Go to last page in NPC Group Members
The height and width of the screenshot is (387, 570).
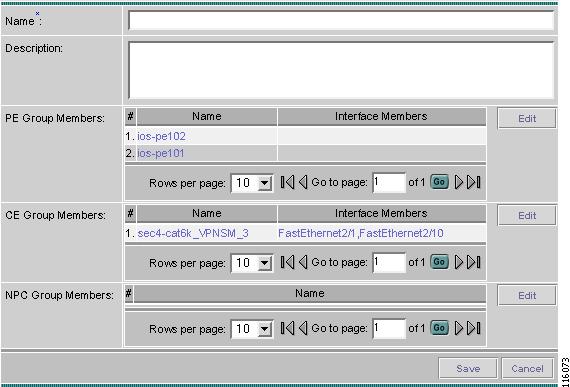tap(474, 328)
